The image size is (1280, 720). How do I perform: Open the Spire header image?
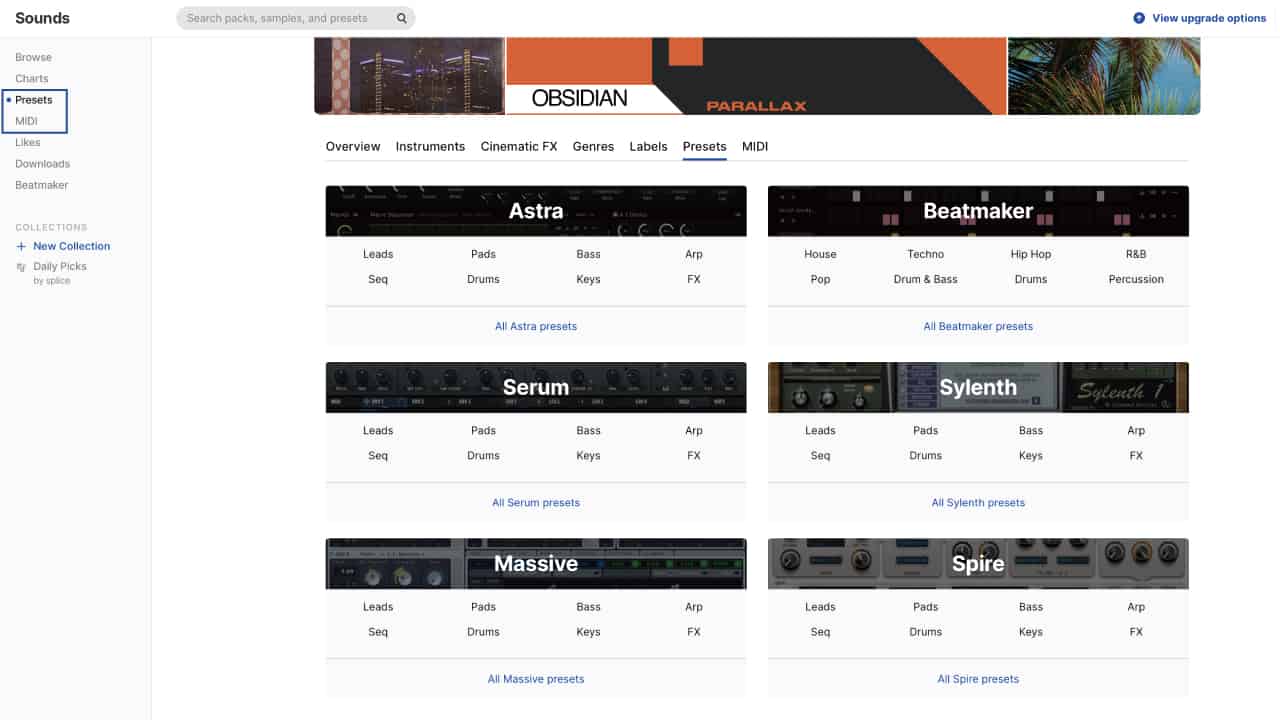(978, 564)
